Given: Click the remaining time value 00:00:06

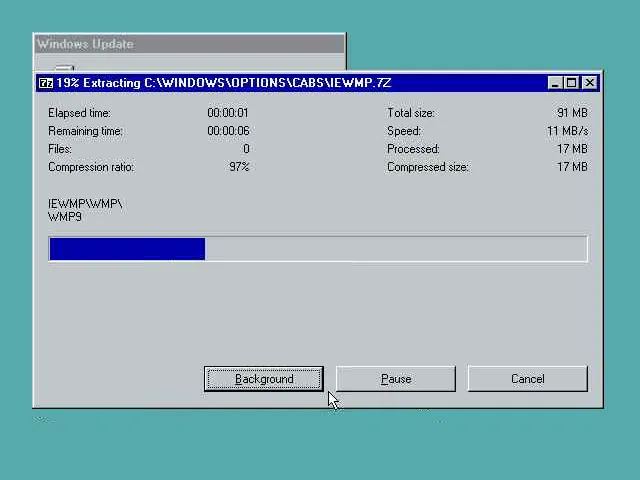Looking at the screenshot, I should (x=228, y=131).
